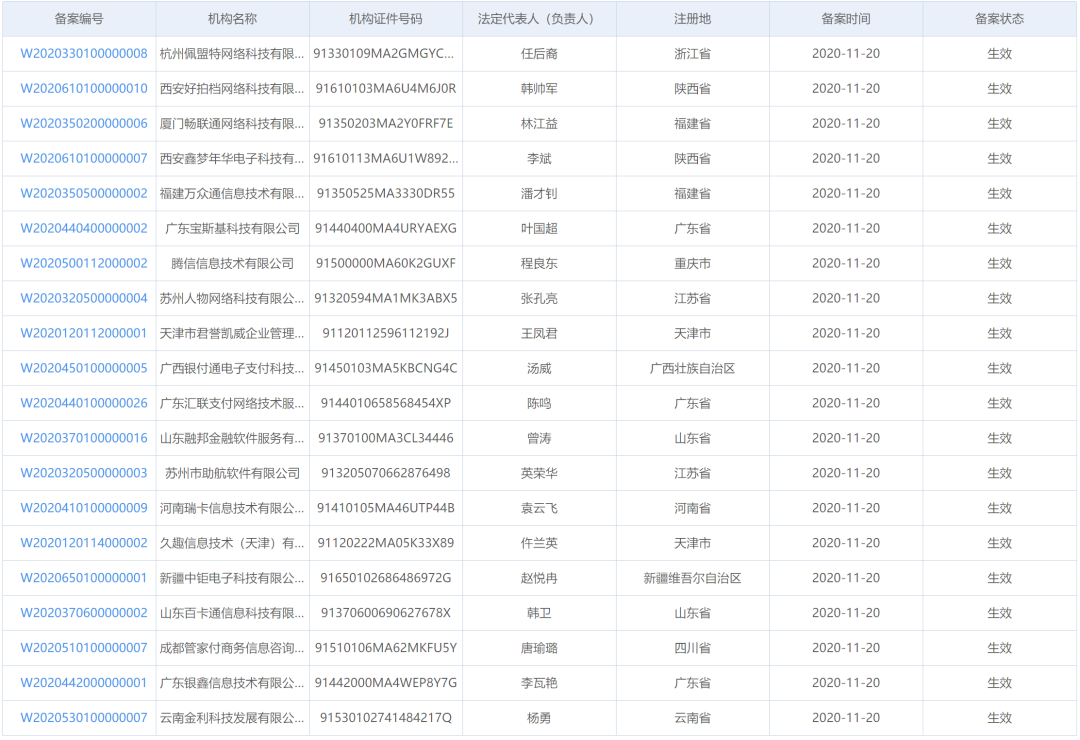Screen dimensions: 1080x740
Task: Select certificate number 91370100MA3CL34446
Action: [x=386, y=438]
